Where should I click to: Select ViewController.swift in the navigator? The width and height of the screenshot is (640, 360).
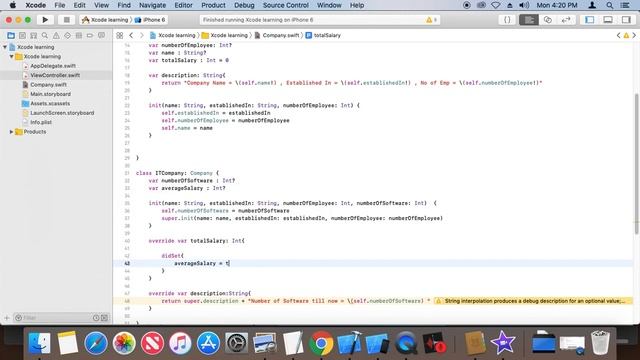pos(55,75)
